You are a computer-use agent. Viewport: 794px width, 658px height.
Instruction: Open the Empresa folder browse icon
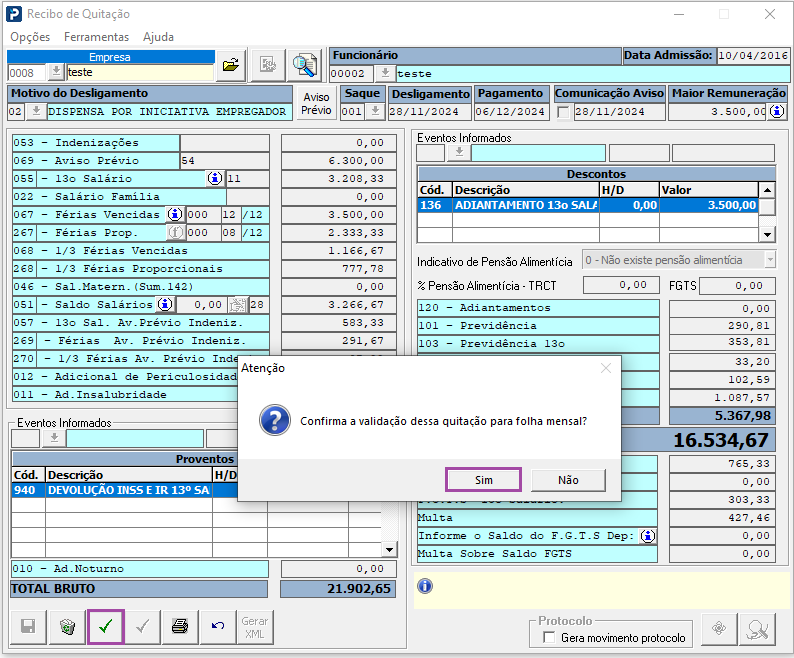[231, 65]
